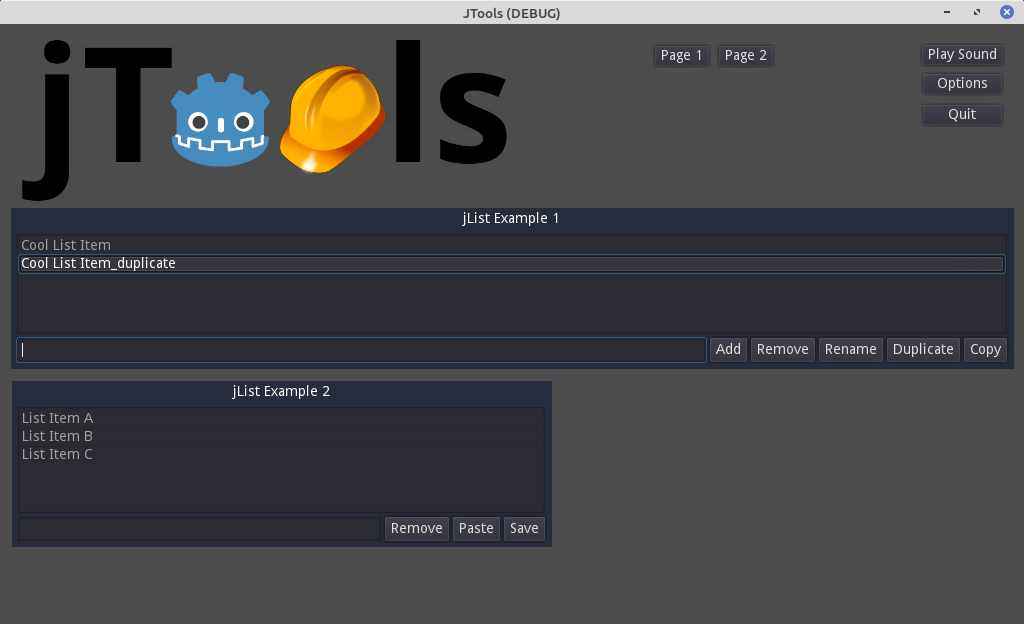
Task: Remove item from jList Example 2
Action: [417, 529]
